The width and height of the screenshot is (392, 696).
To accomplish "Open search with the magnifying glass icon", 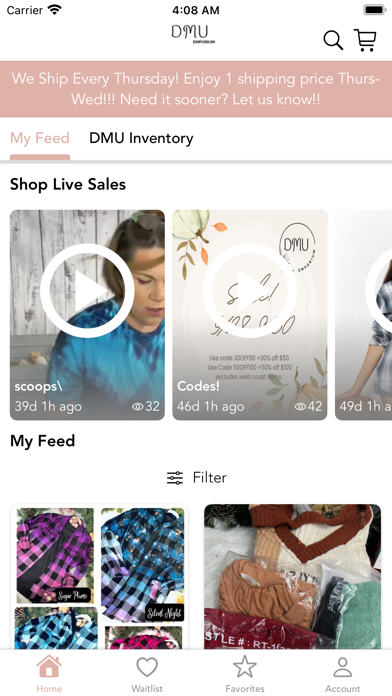I will tap(333, 40).
